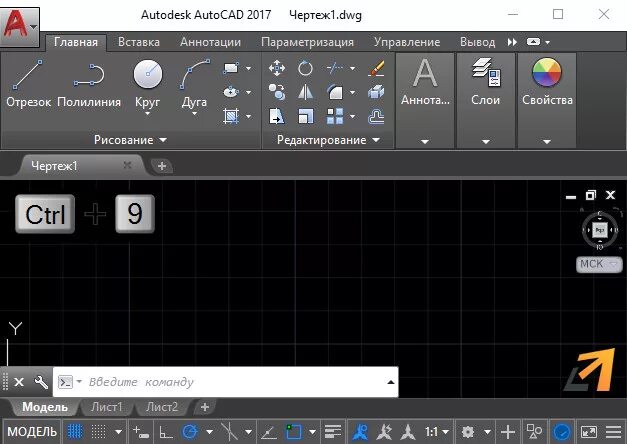Switch to the Лист2 layout tab

click(162, 407)
